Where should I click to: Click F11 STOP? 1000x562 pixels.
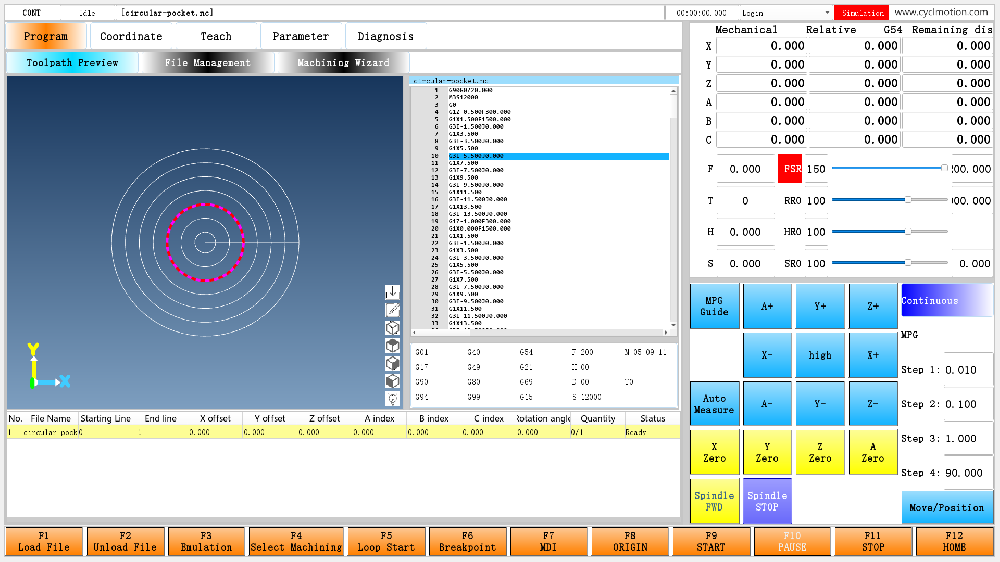click(873, 542)
